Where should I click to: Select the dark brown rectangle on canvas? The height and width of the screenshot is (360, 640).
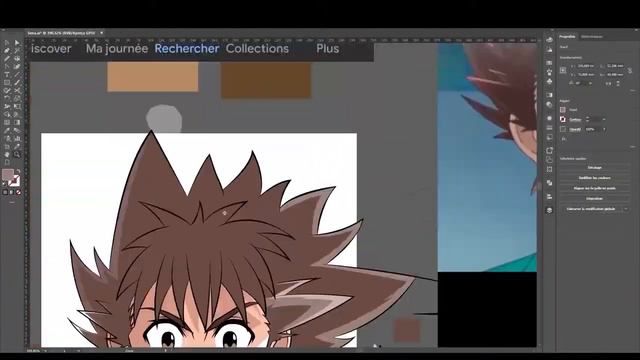click(x=266, y=80)
